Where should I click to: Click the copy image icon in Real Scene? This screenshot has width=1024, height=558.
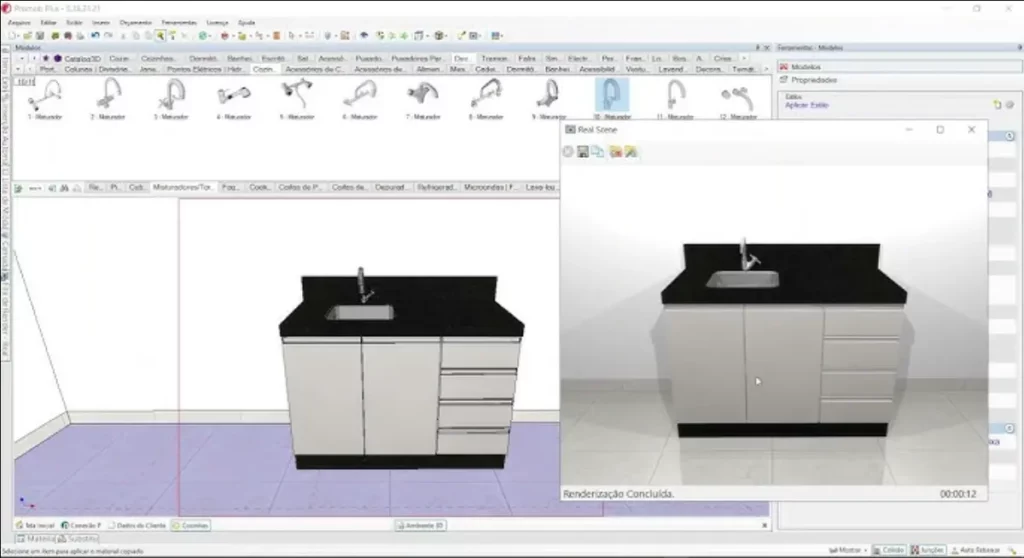pyautogui.click(x=597, y=152)
